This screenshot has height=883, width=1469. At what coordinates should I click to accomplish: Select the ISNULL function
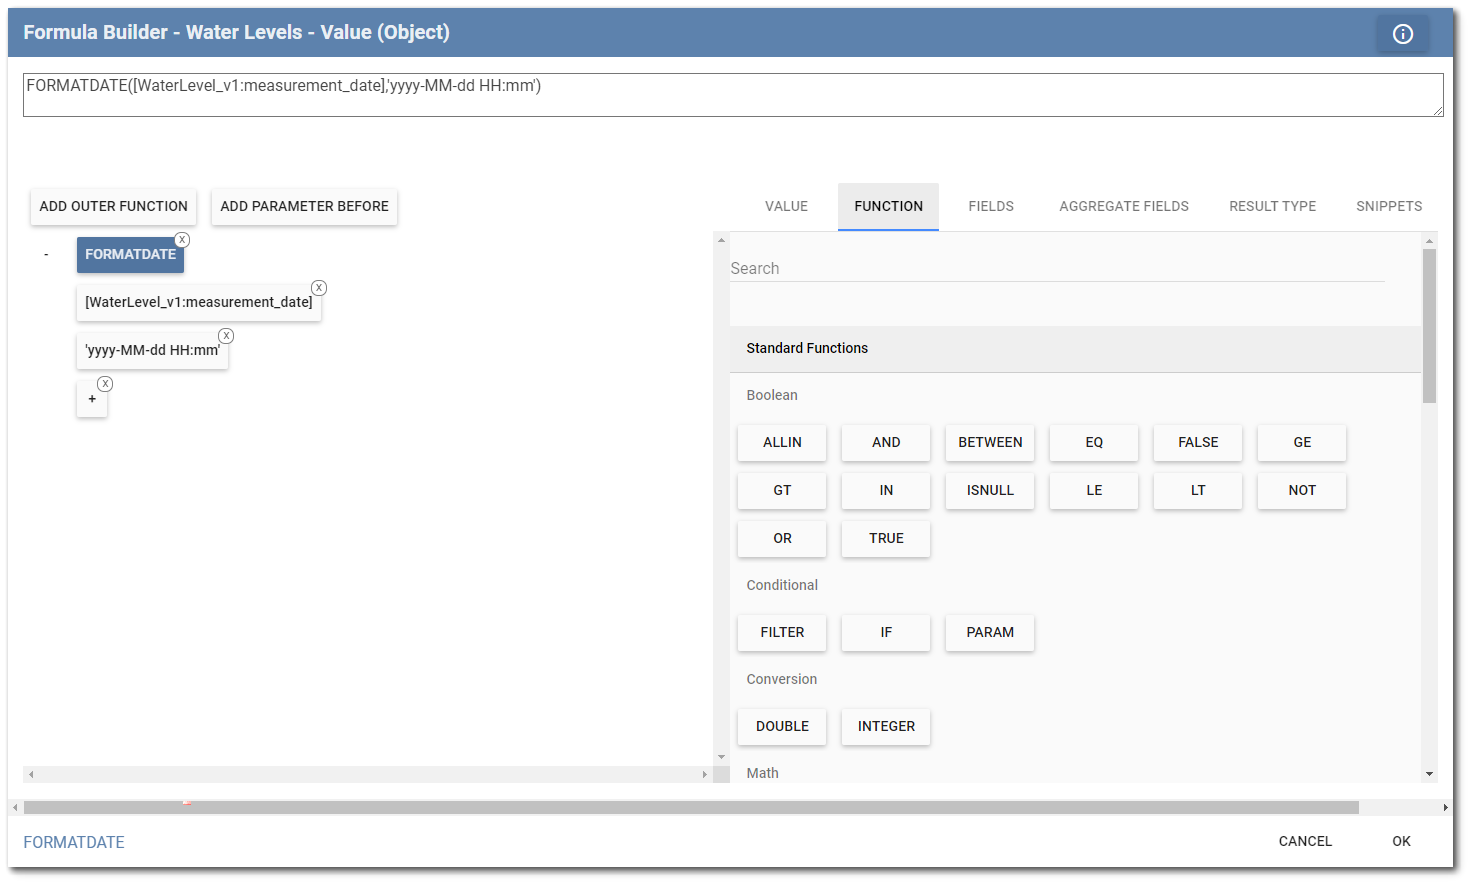pos(990,490)
